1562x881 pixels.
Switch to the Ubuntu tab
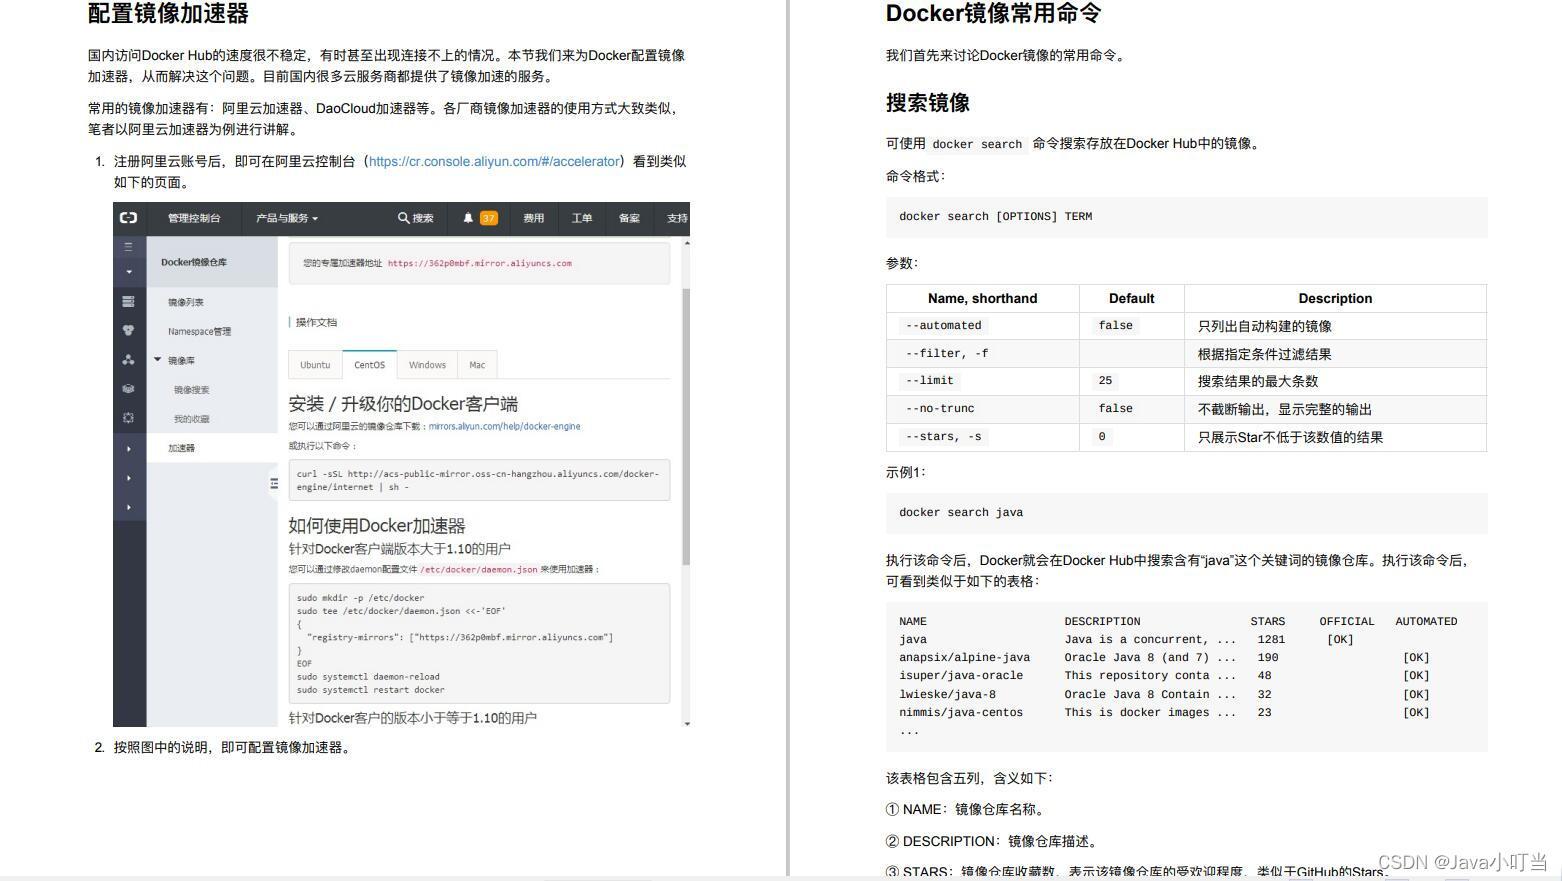(x=315, y=365)
